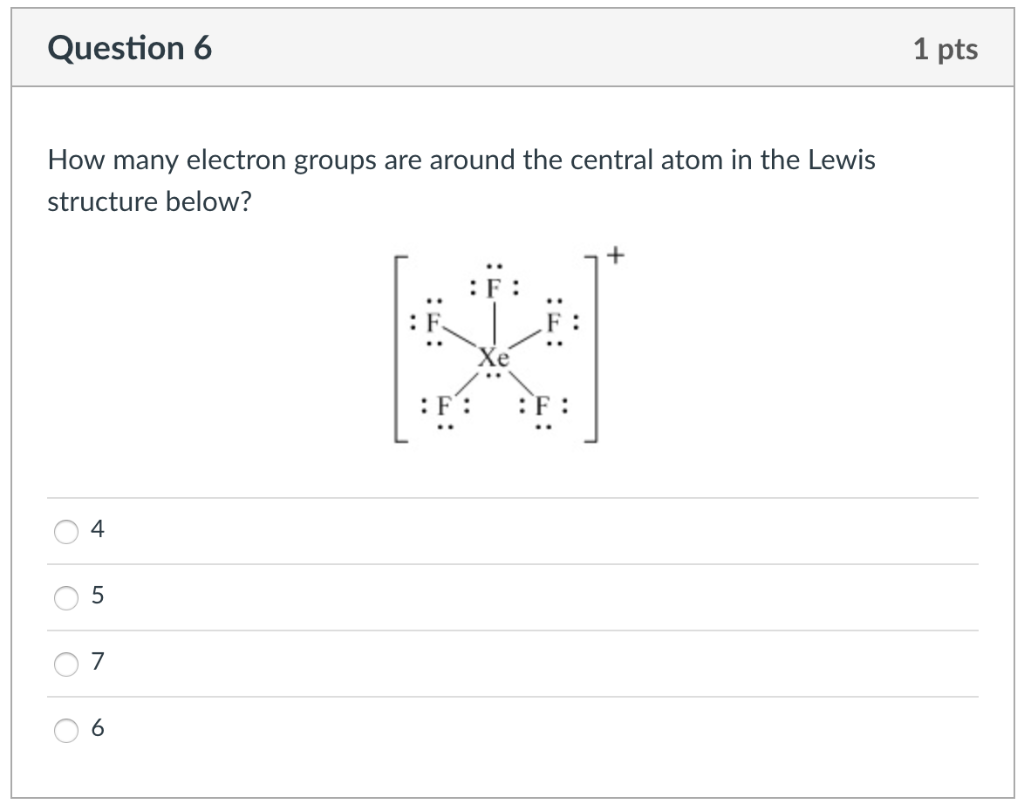Click the lower-right F atom
This screenshot has height=811, width=1024.
(x=543, y=407)
